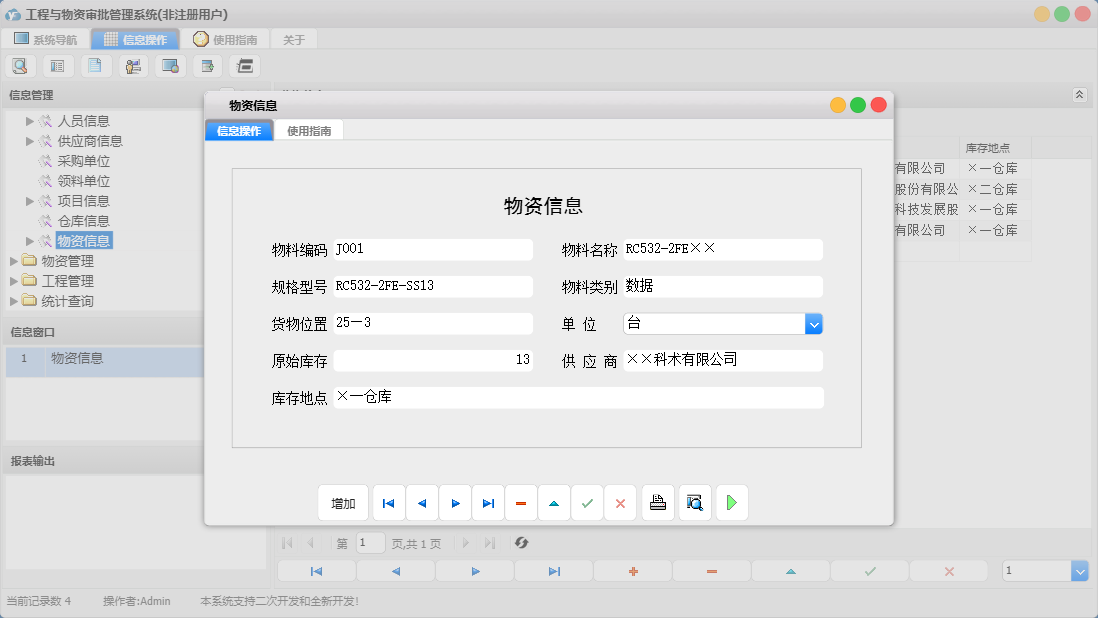Open the 单位 dropdown list
This screenshot has width=1098, height=618.
pos(813,323)
